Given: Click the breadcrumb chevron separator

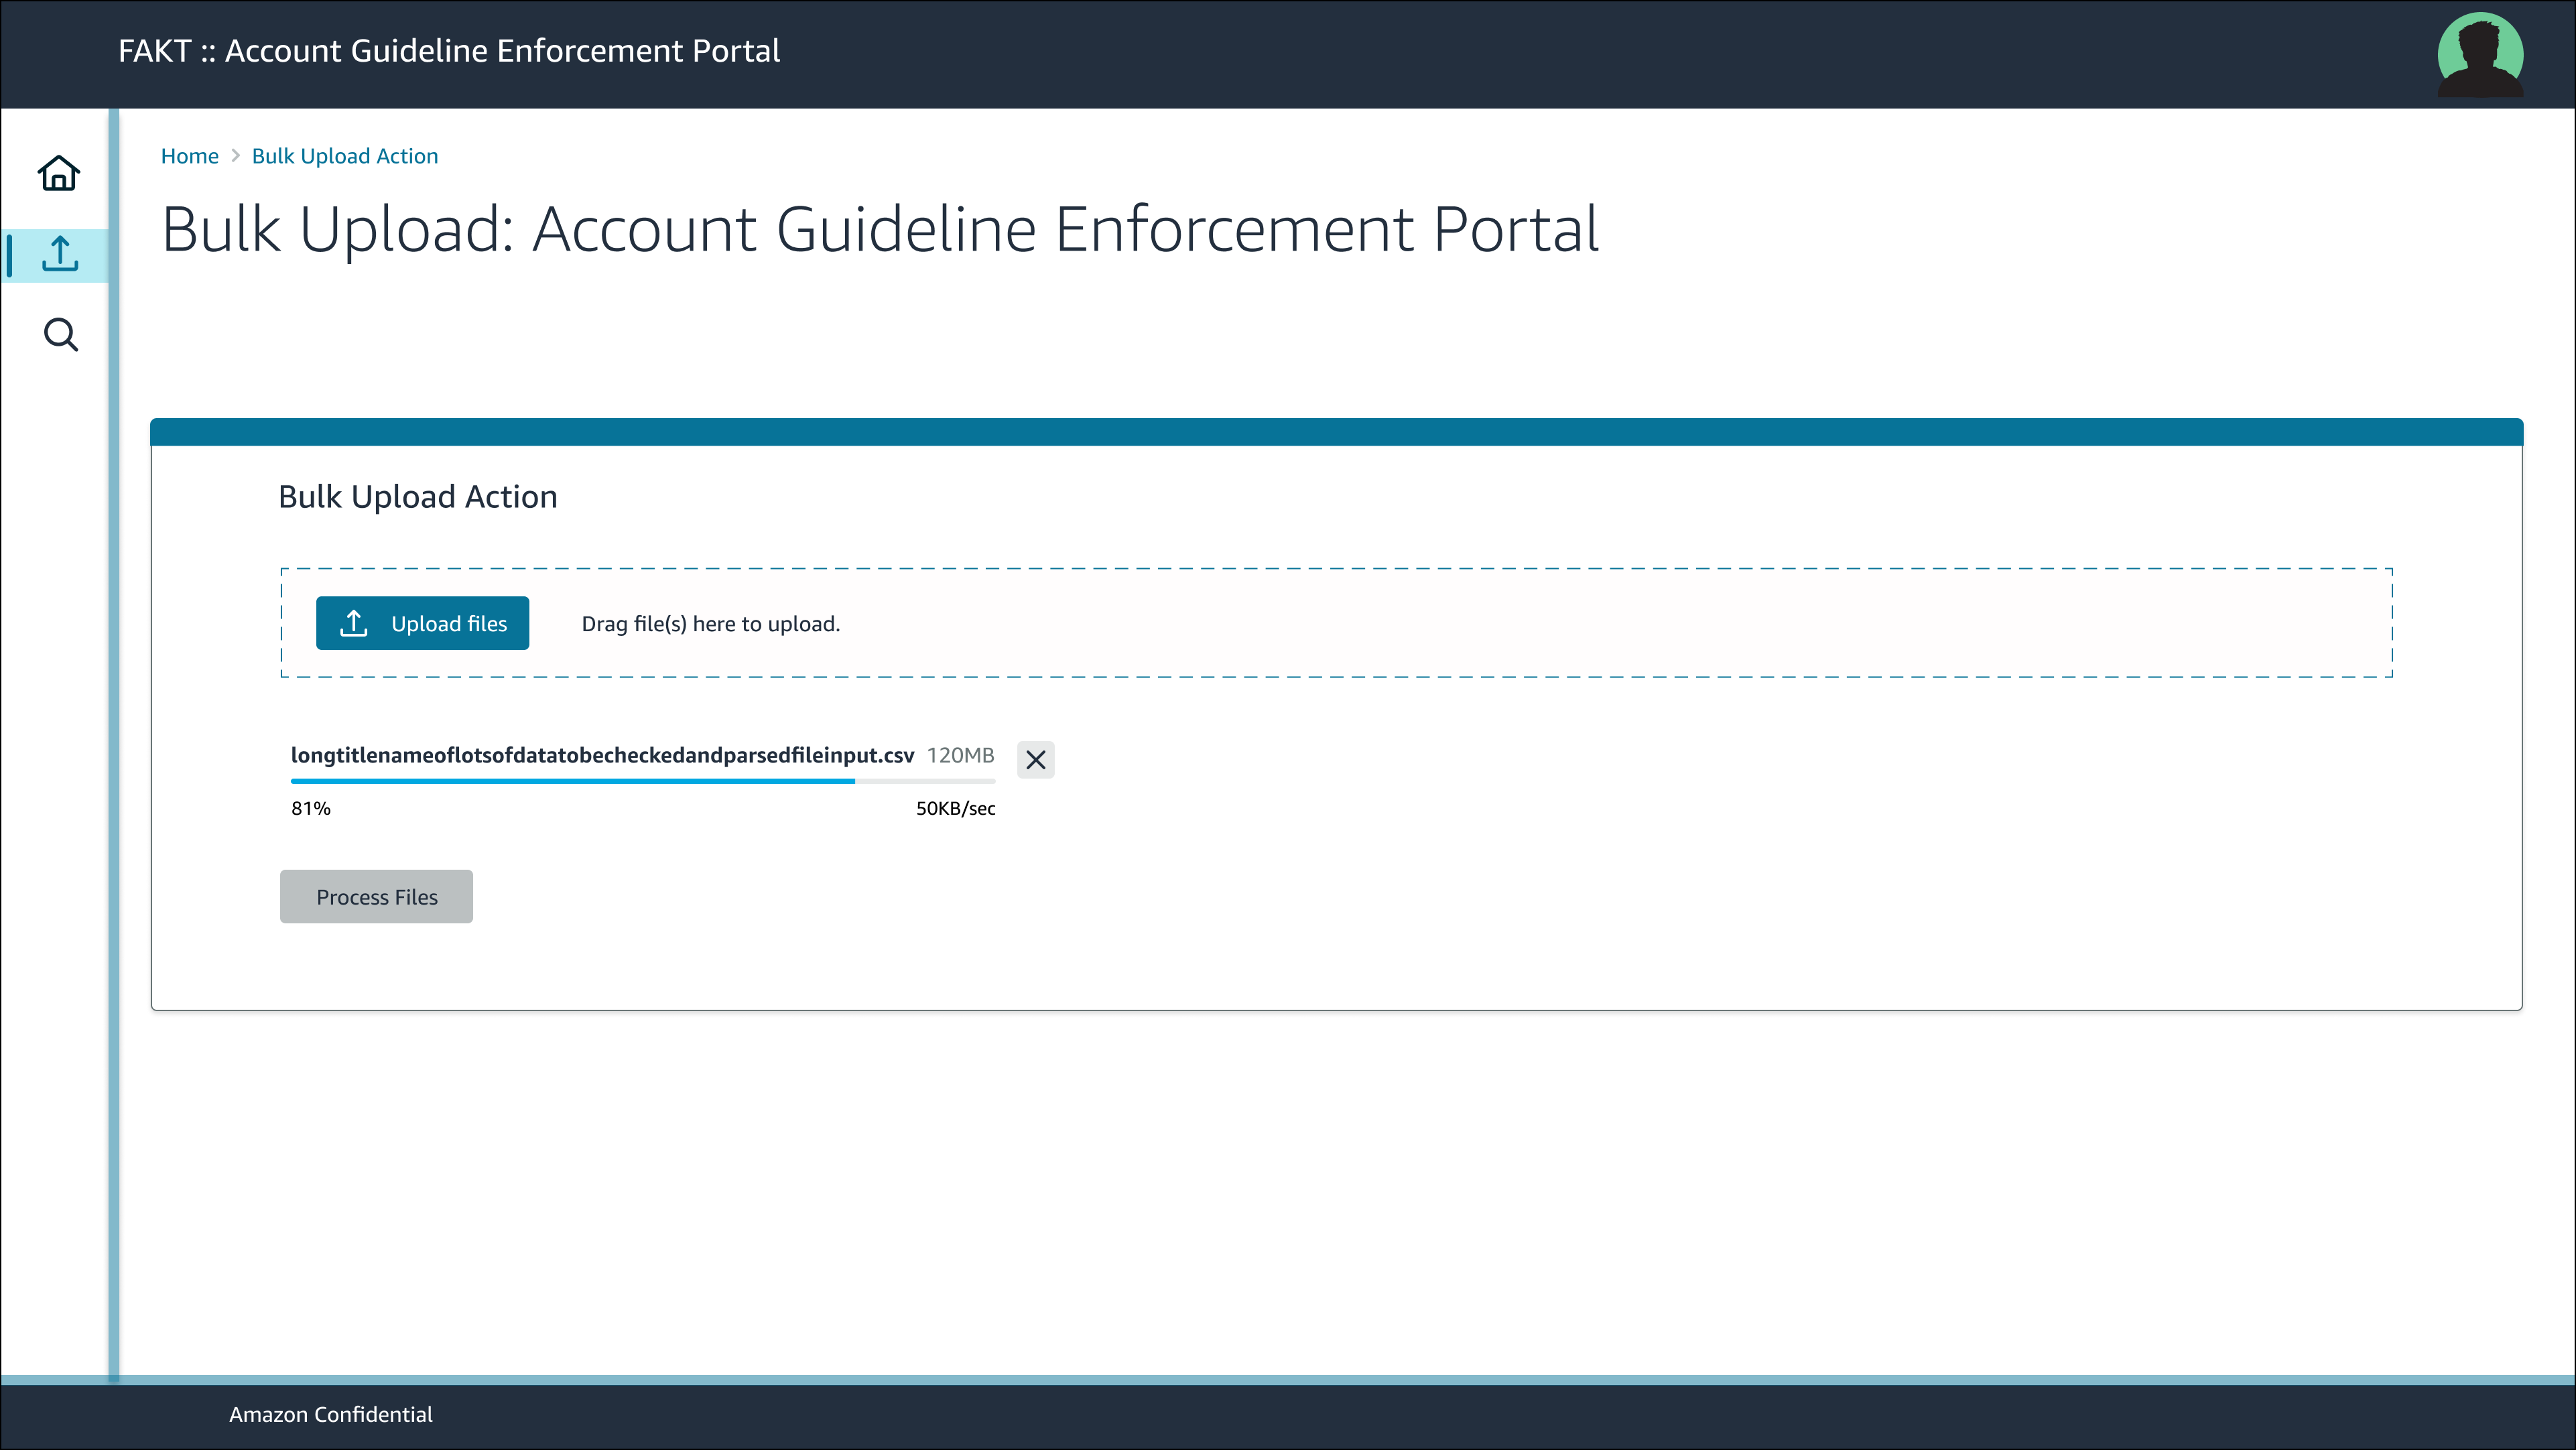Looking at the screenshot, I should coord(235,156).
